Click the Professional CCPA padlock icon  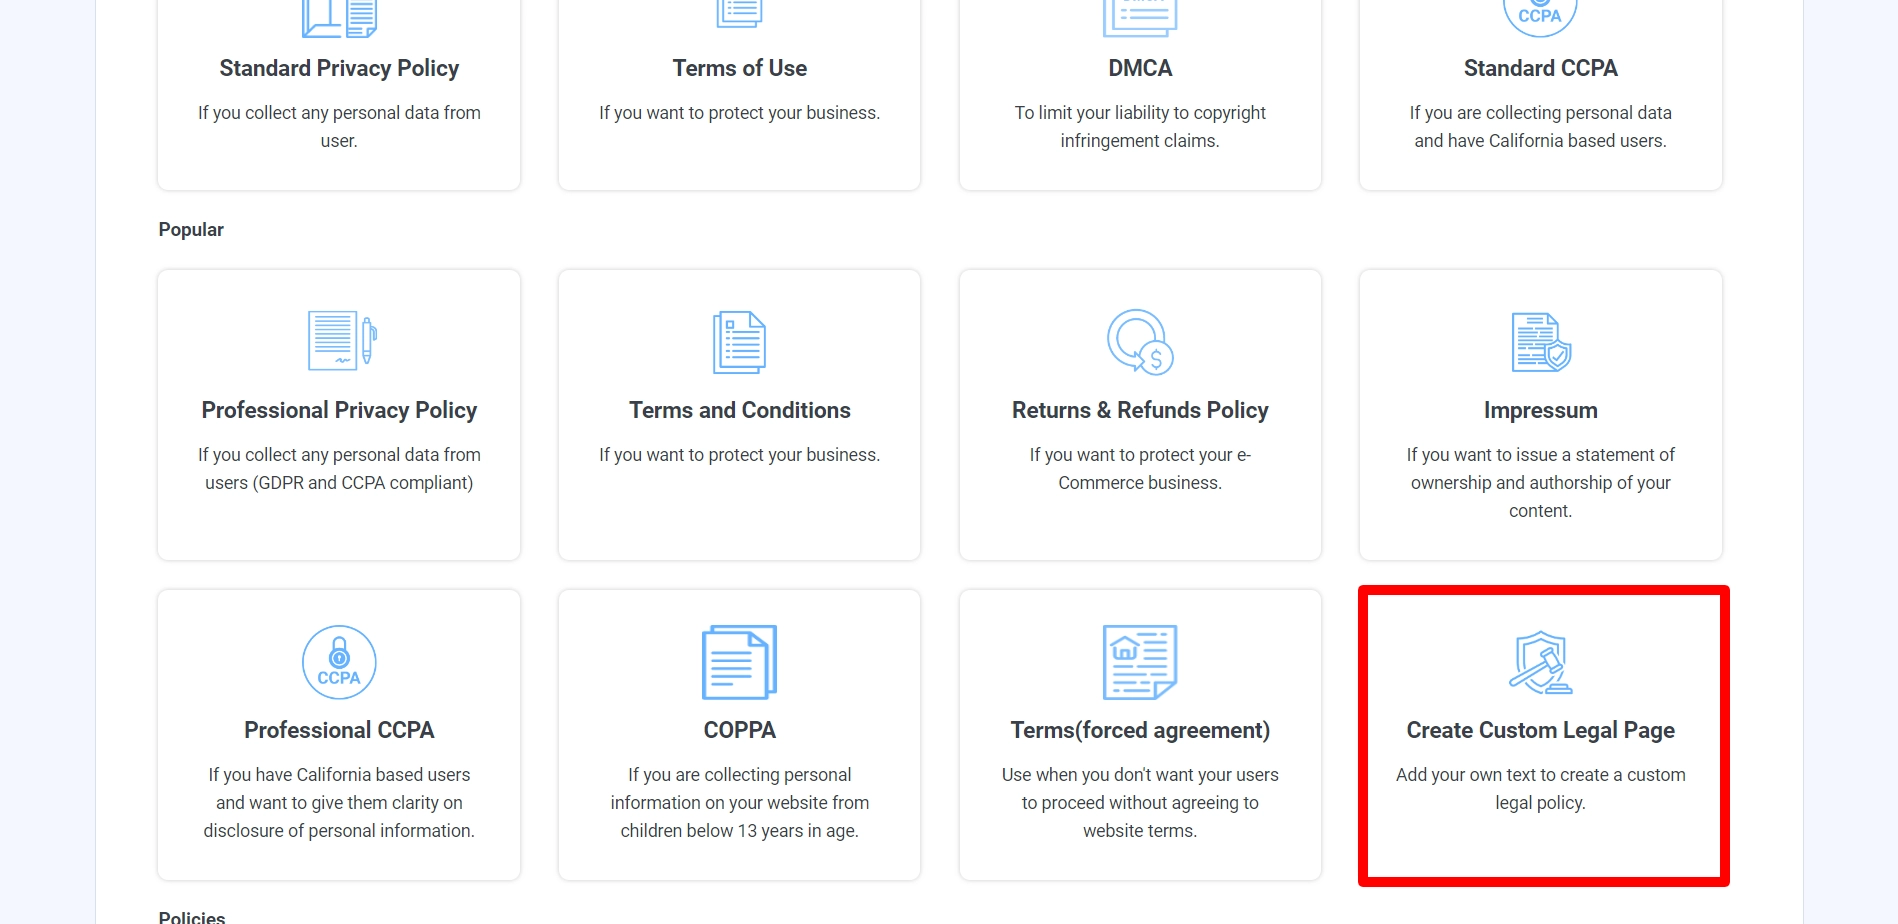point(339,662)
